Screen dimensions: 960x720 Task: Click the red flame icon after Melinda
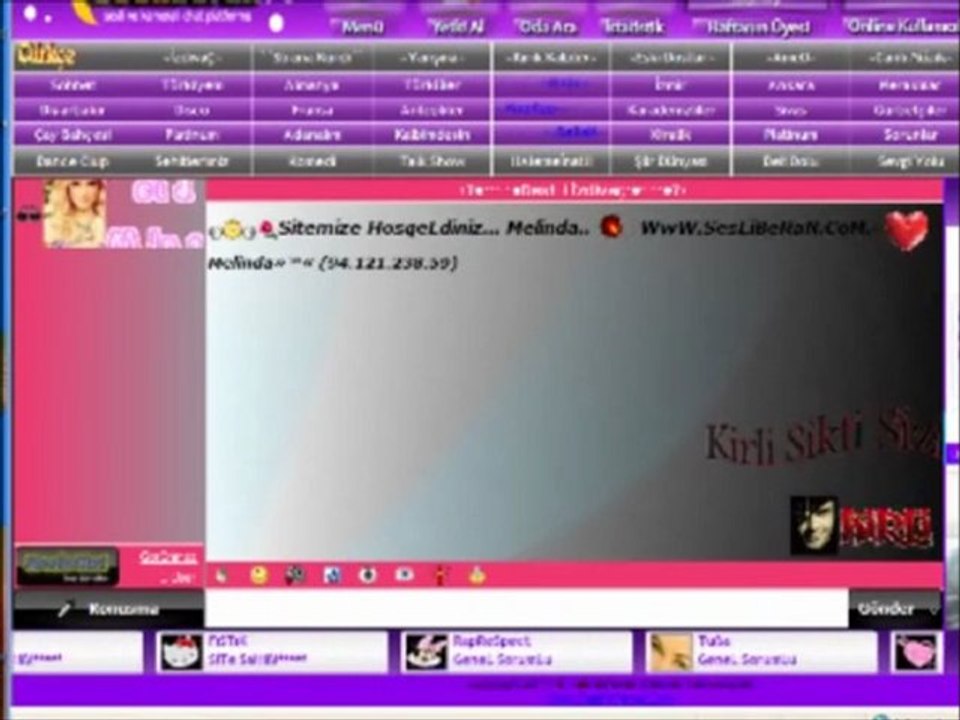point(611,227)
